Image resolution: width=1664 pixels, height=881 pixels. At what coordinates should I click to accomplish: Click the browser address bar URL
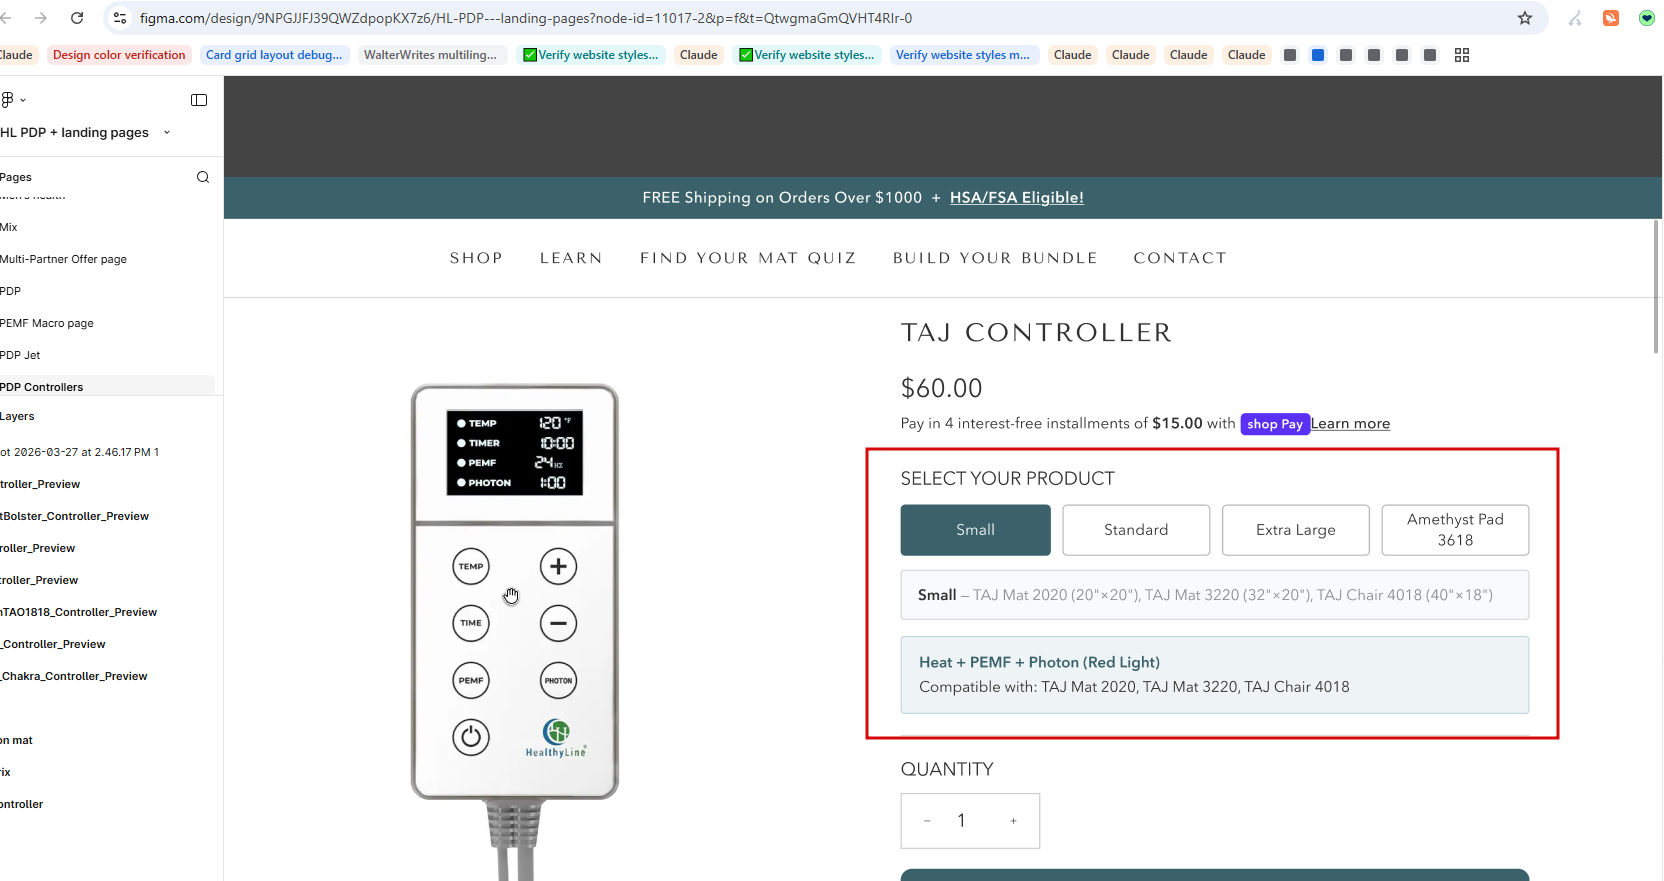coord(526,18)
